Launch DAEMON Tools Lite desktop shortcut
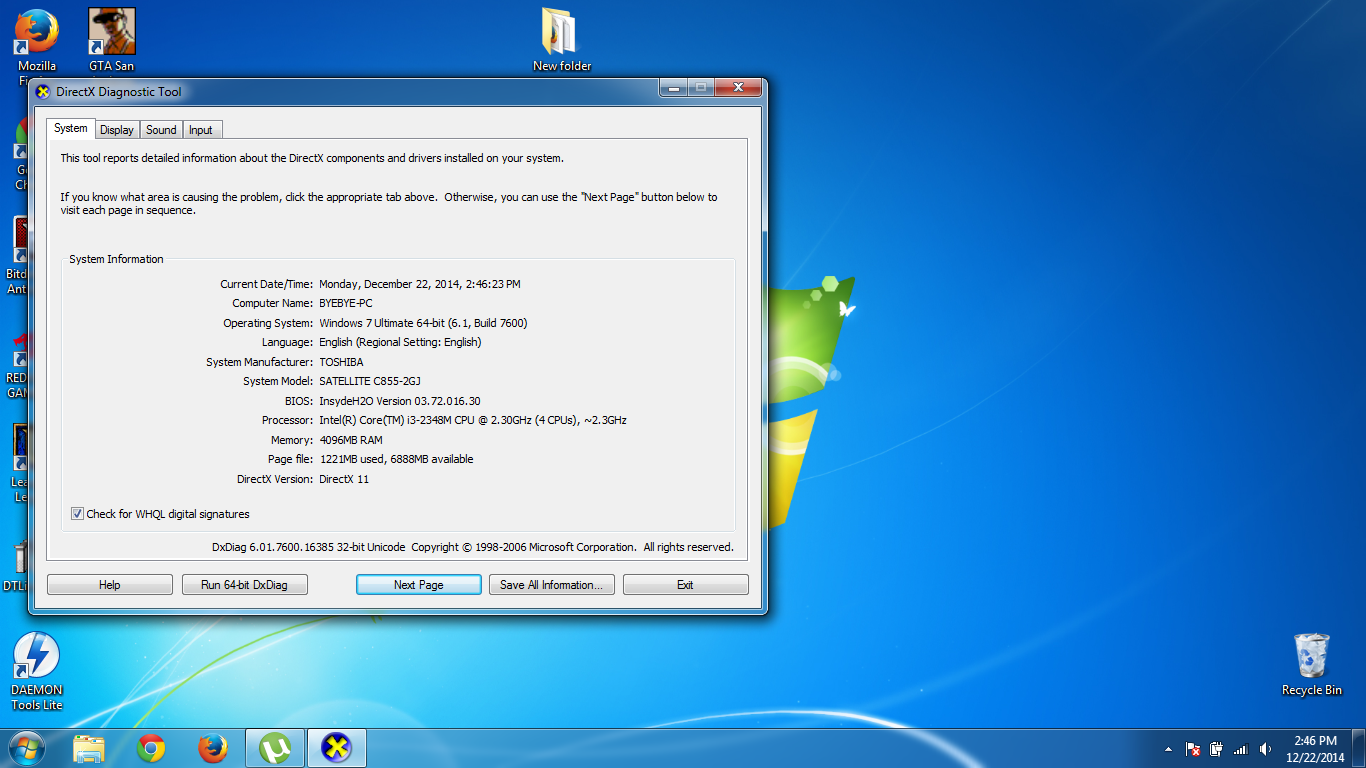1366x768 pixels. (36, 671)
